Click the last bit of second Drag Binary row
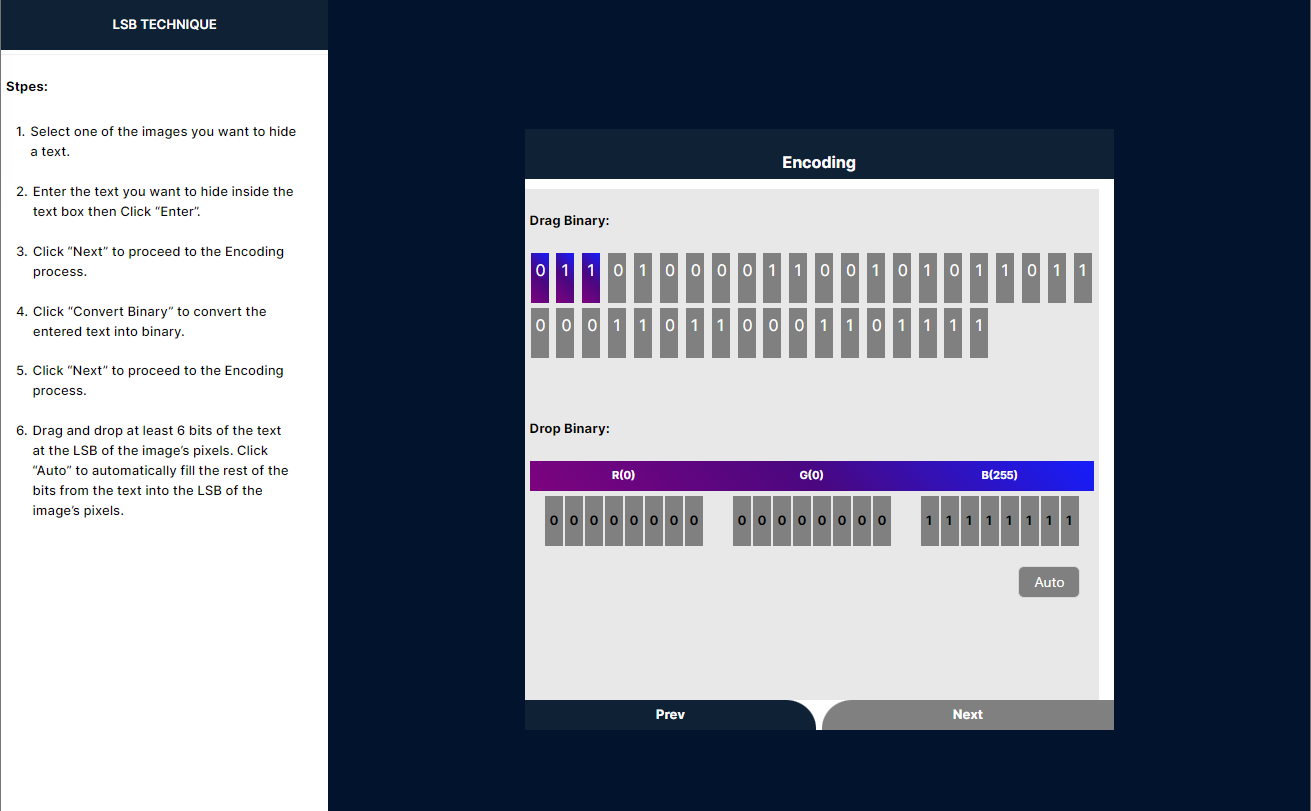Viewport: 1311px width, 811px height. 979,333
